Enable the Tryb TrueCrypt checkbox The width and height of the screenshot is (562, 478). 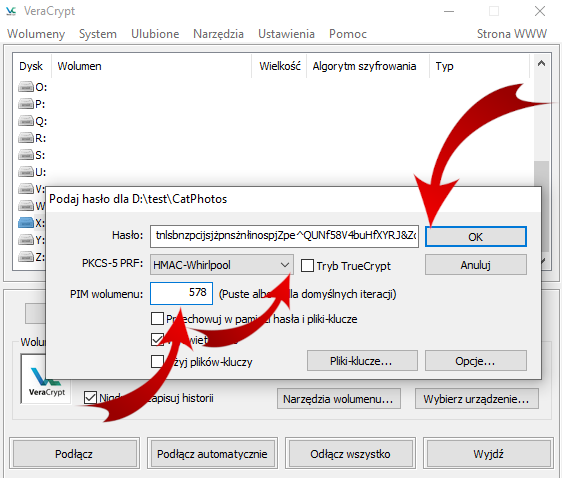[x=307, y=266]
